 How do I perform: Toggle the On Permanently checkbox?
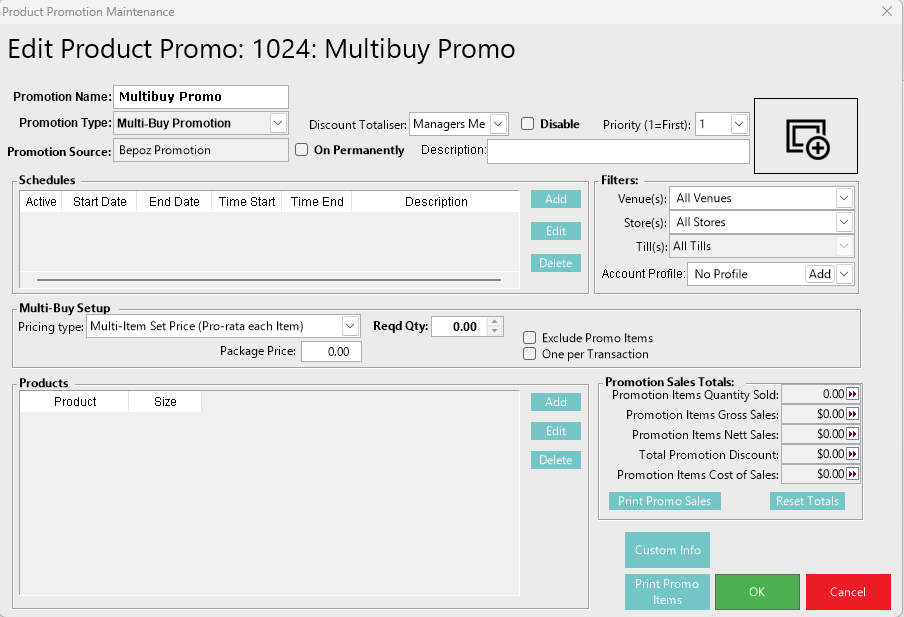[302, 150]
